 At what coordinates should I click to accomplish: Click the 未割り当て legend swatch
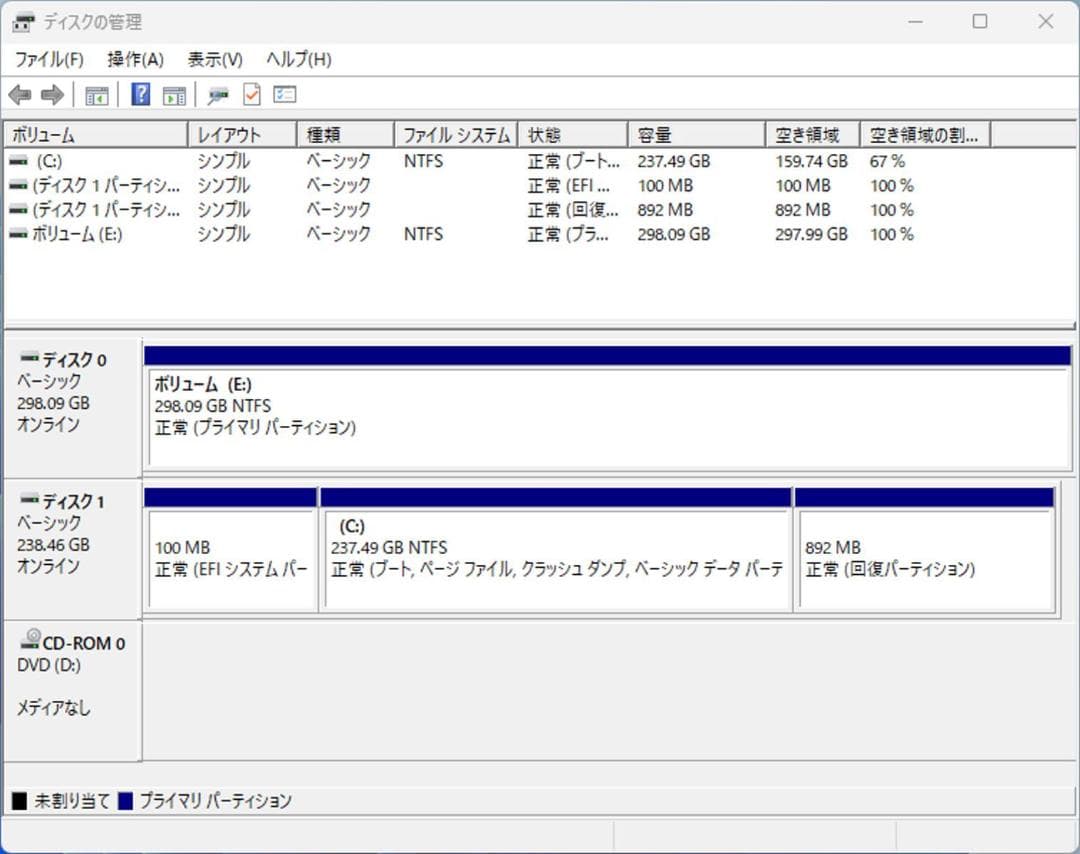pos(14,800)
